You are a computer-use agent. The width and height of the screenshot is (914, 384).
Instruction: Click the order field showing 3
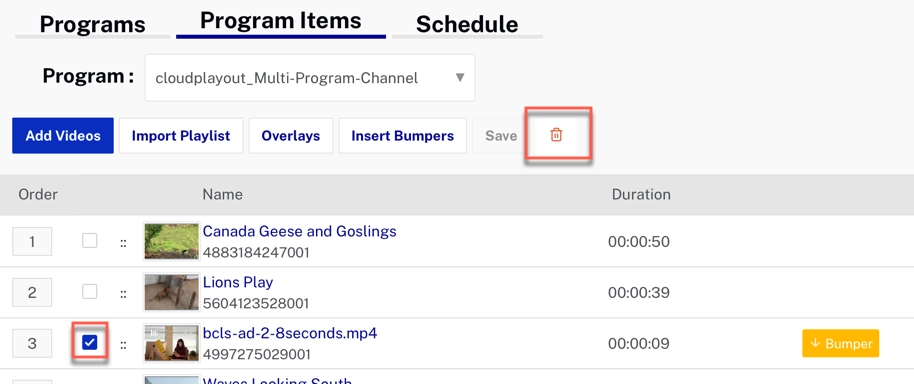[32, 343]
